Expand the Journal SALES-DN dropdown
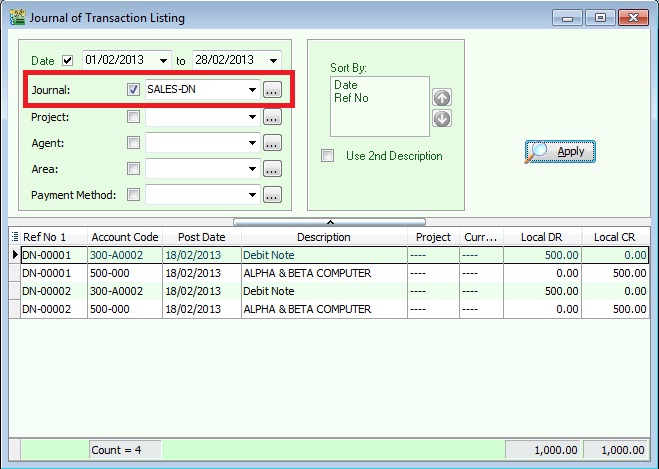The image size is (659, 469). pos(253,90)
